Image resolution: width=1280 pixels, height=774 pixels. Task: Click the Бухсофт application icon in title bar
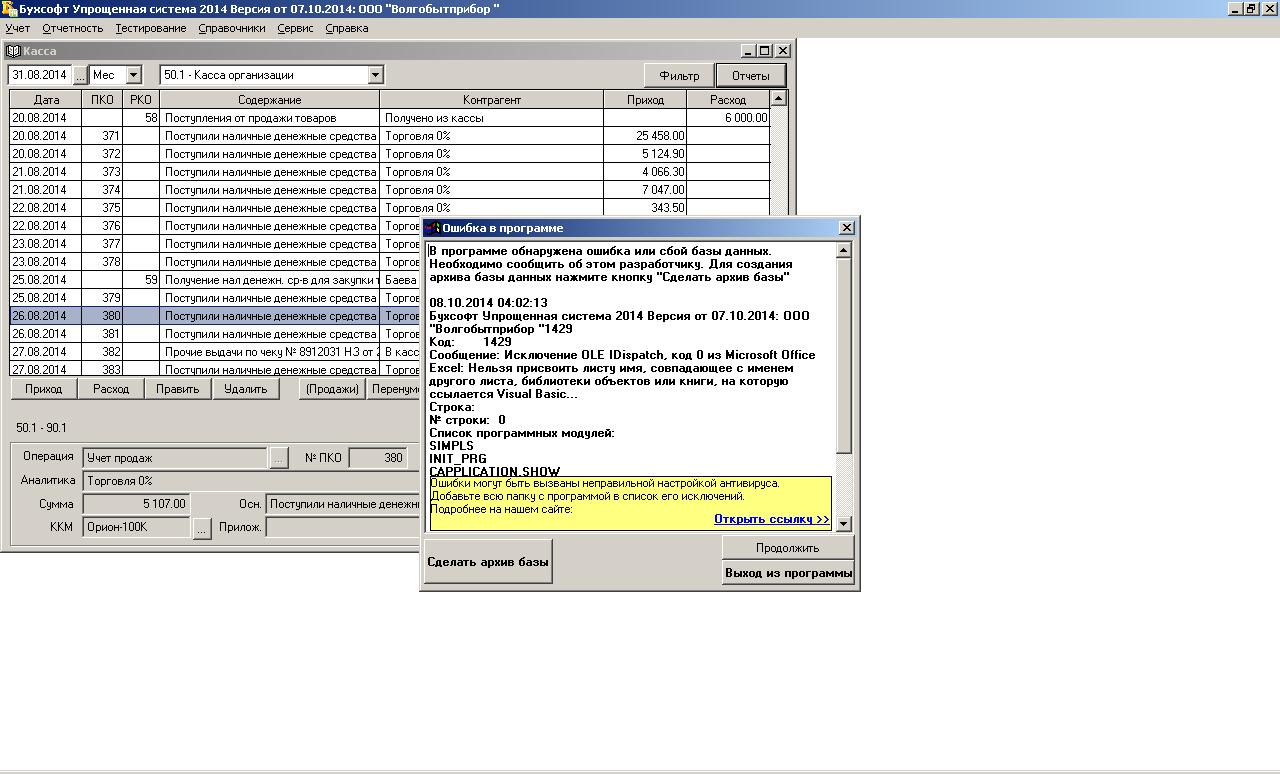pyautogui.click(x=9, y=9)
